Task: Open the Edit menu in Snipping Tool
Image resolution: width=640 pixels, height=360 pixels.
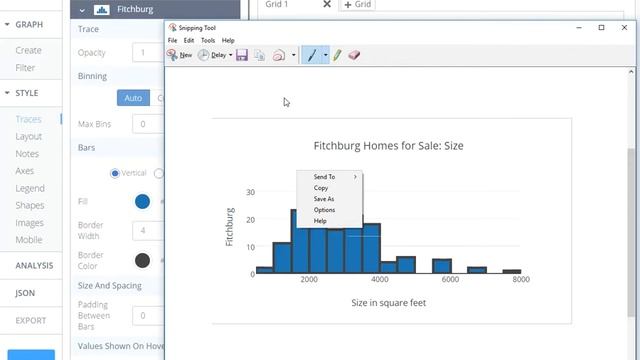Action: pyautogui.click(x=189, y=40)
